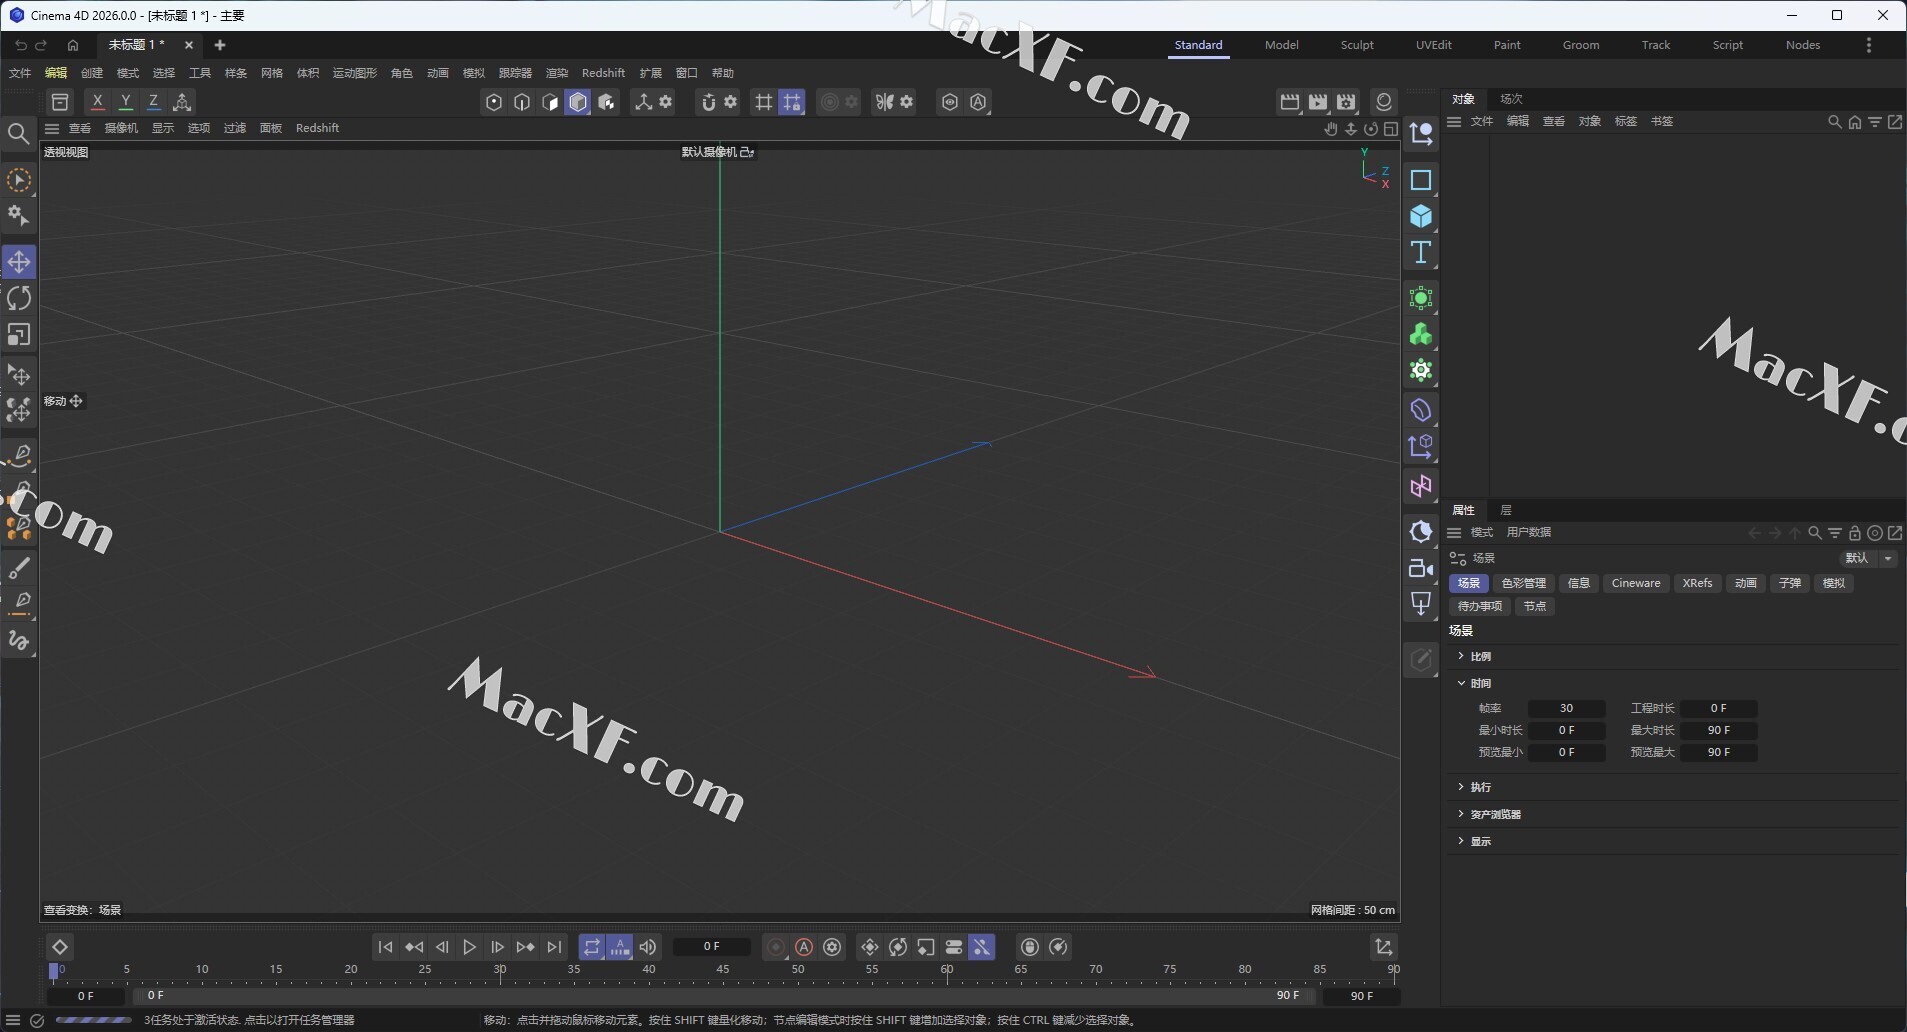Screen dimensions: 1907x1032
Task: Select the Scale tool
Action: tap(19, 334)
